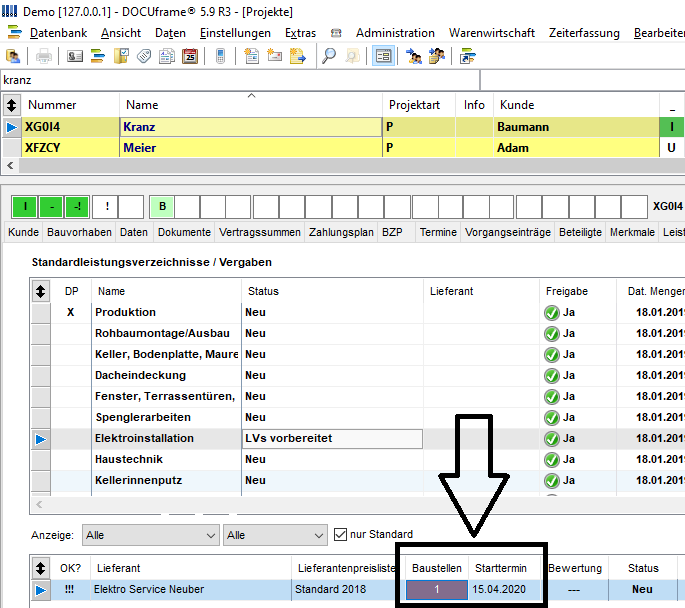
Task: Click the printer icon in toolbar
Action: pos(43,56)
